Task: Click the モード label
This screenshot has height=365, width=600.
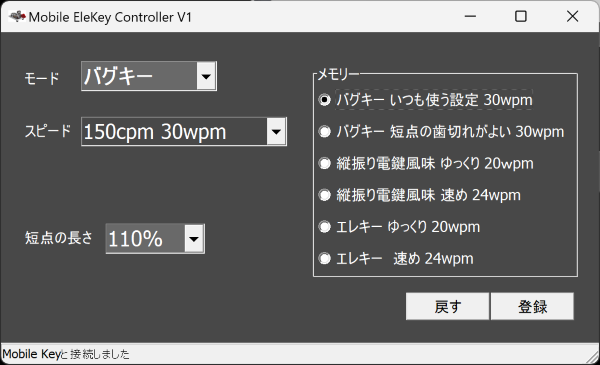Action: [x=42, y=78]
